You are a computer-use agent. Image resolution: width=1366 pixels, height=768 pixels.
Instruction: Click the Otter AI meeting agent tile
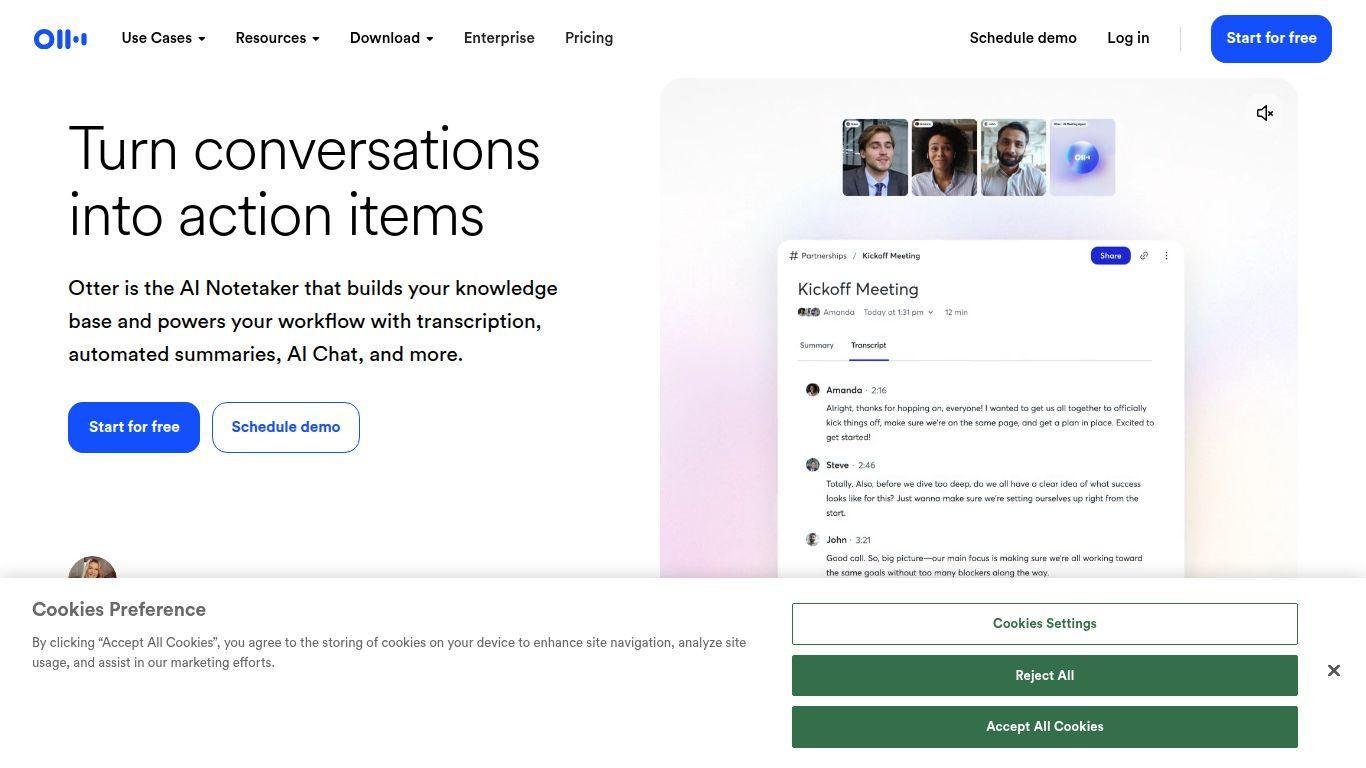(1082, 157)
